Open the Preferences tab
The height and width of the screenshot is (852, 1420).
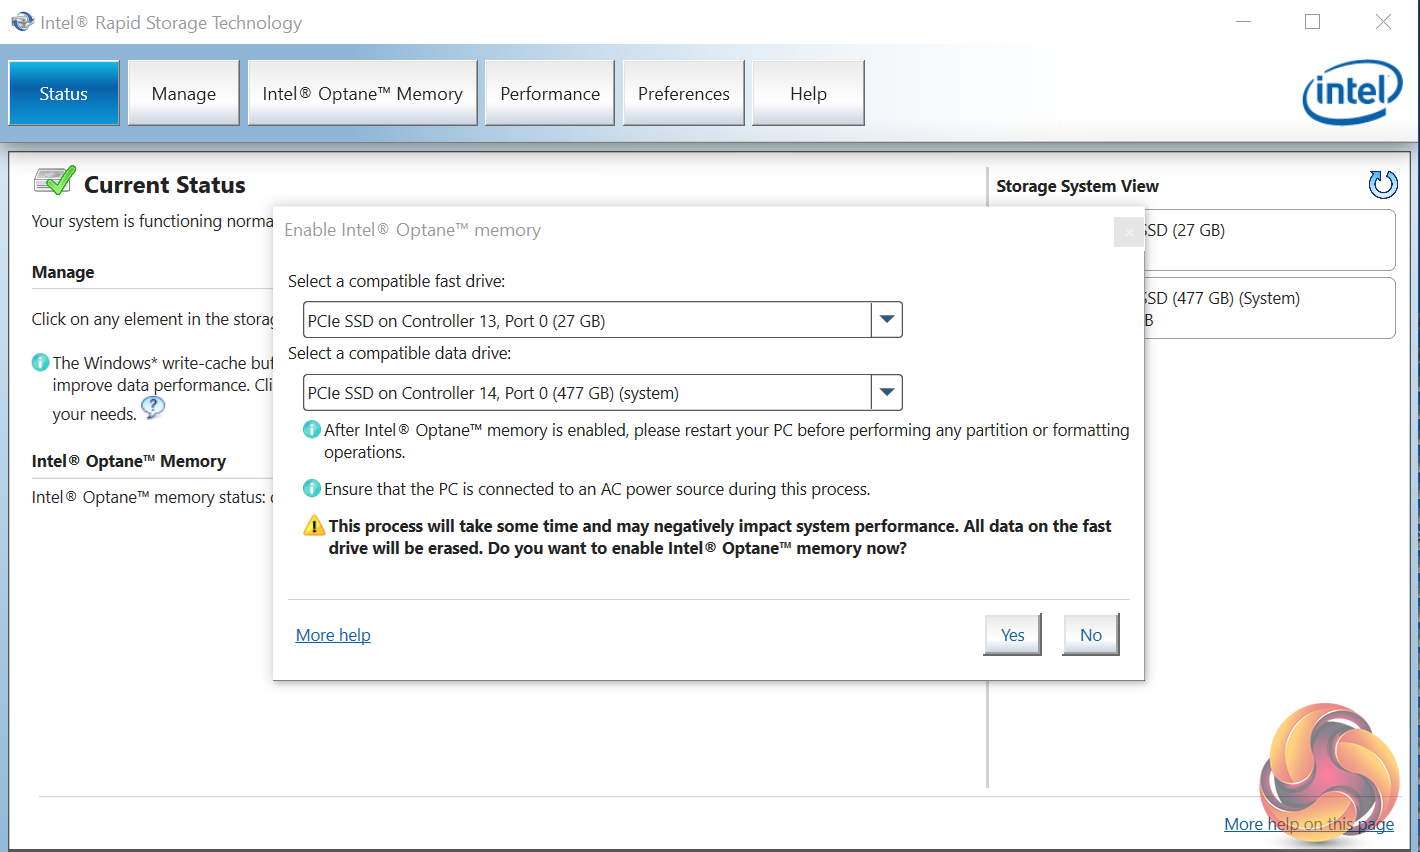pos(684,93)
